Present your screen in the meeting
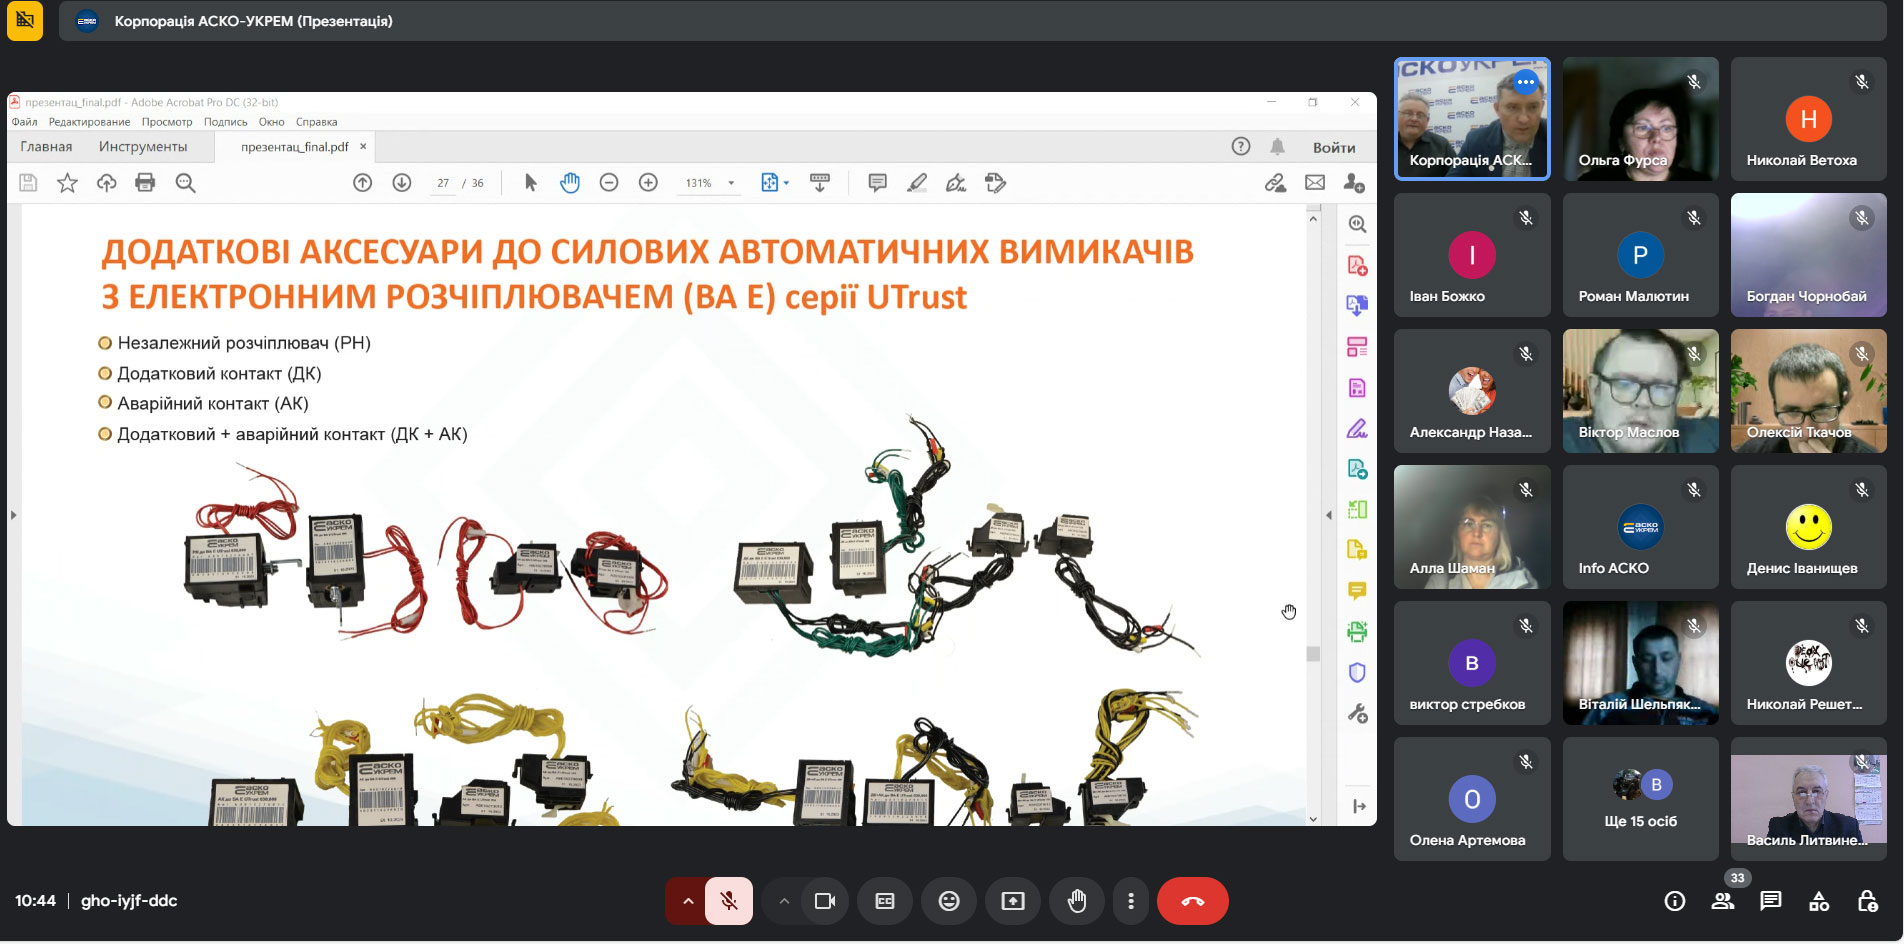Screen dimensions: 1904x944 1013,901
